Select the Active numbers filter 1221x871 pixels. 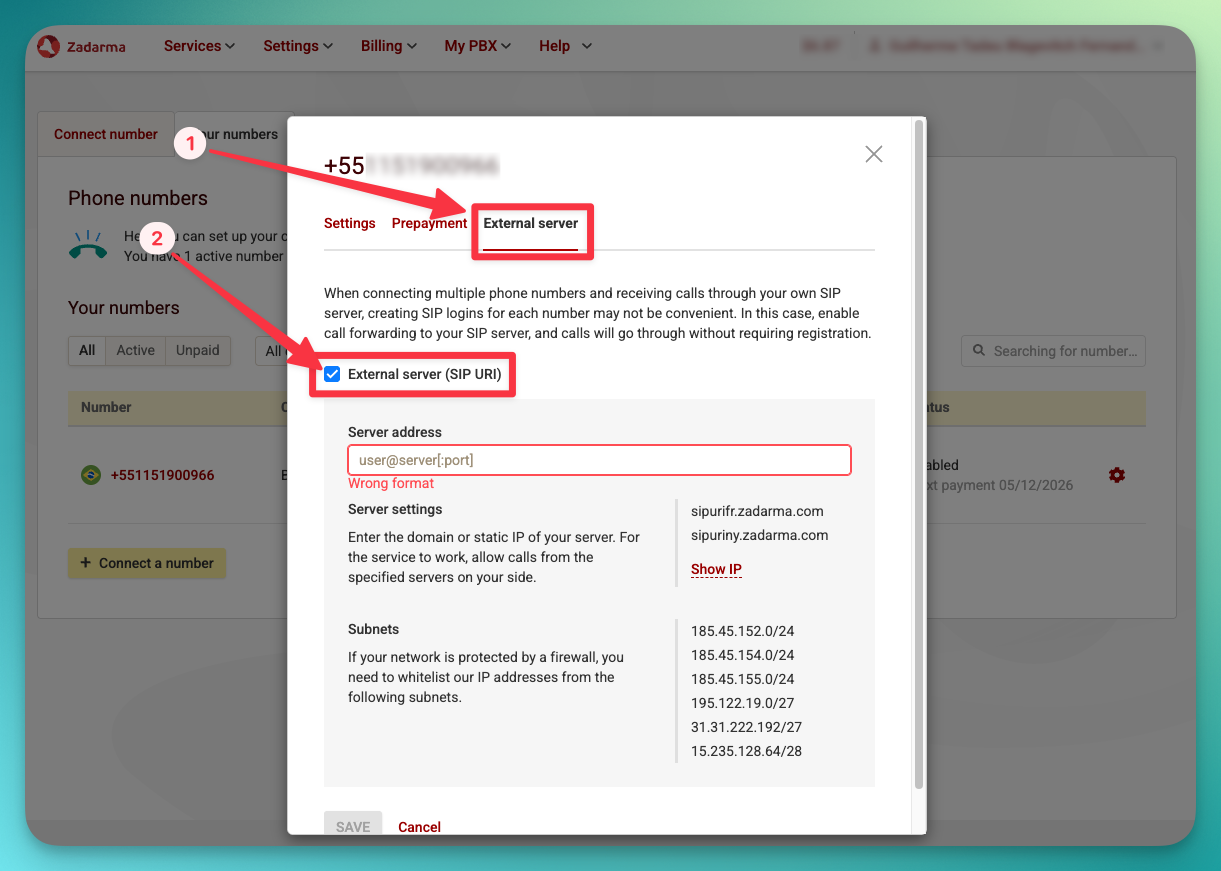[x=135, y=350]
